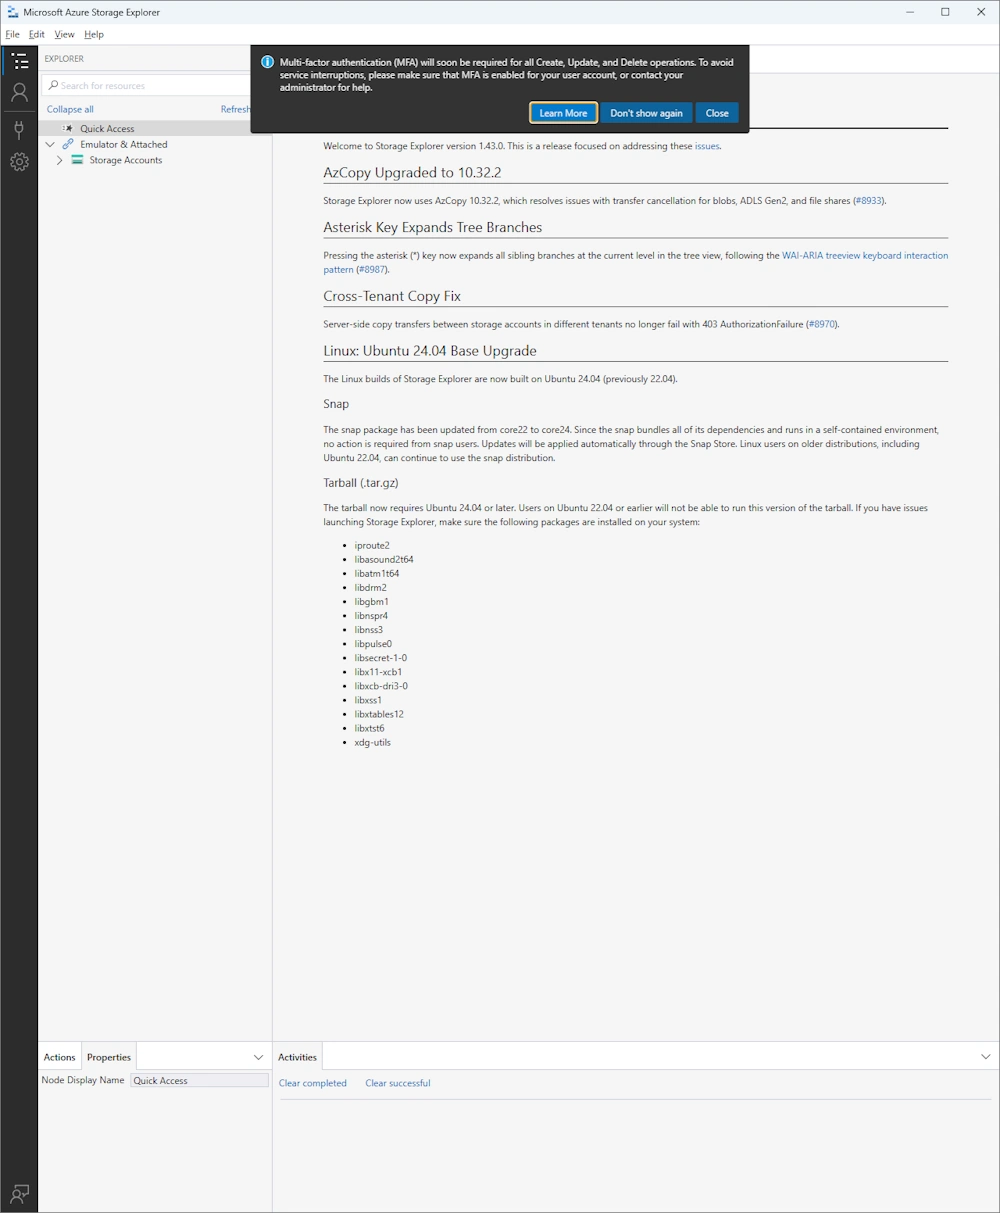Click the Send Feedback icon at bottom left
The width and height of the screenshot is (1000, 1213).
click(x=19, y=1193)
